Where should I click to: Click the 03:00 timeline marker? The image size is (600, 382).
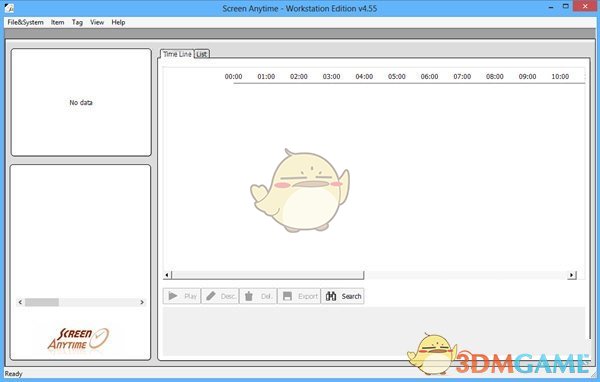click(x=331, y=77)
